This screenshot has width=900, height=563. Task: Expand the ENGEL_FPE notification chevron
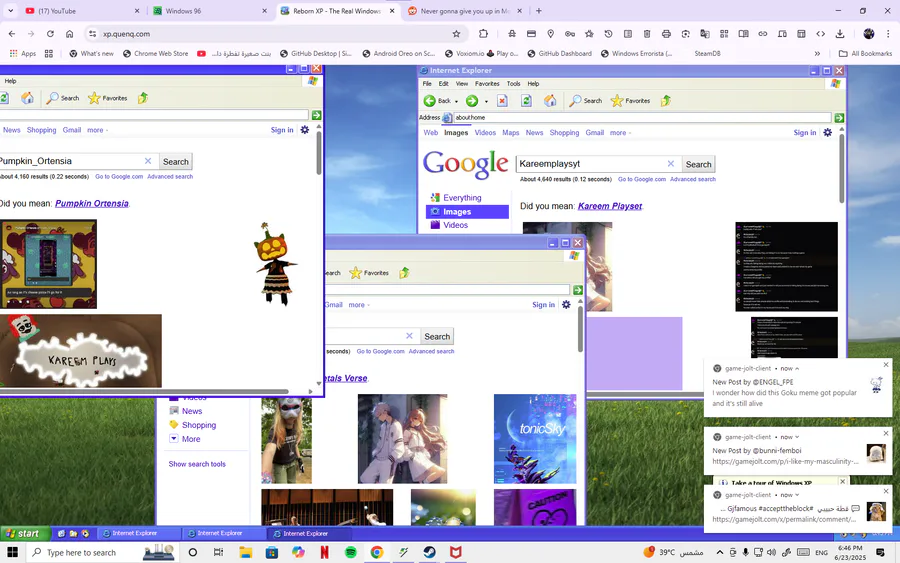click(x=797, y=368)
